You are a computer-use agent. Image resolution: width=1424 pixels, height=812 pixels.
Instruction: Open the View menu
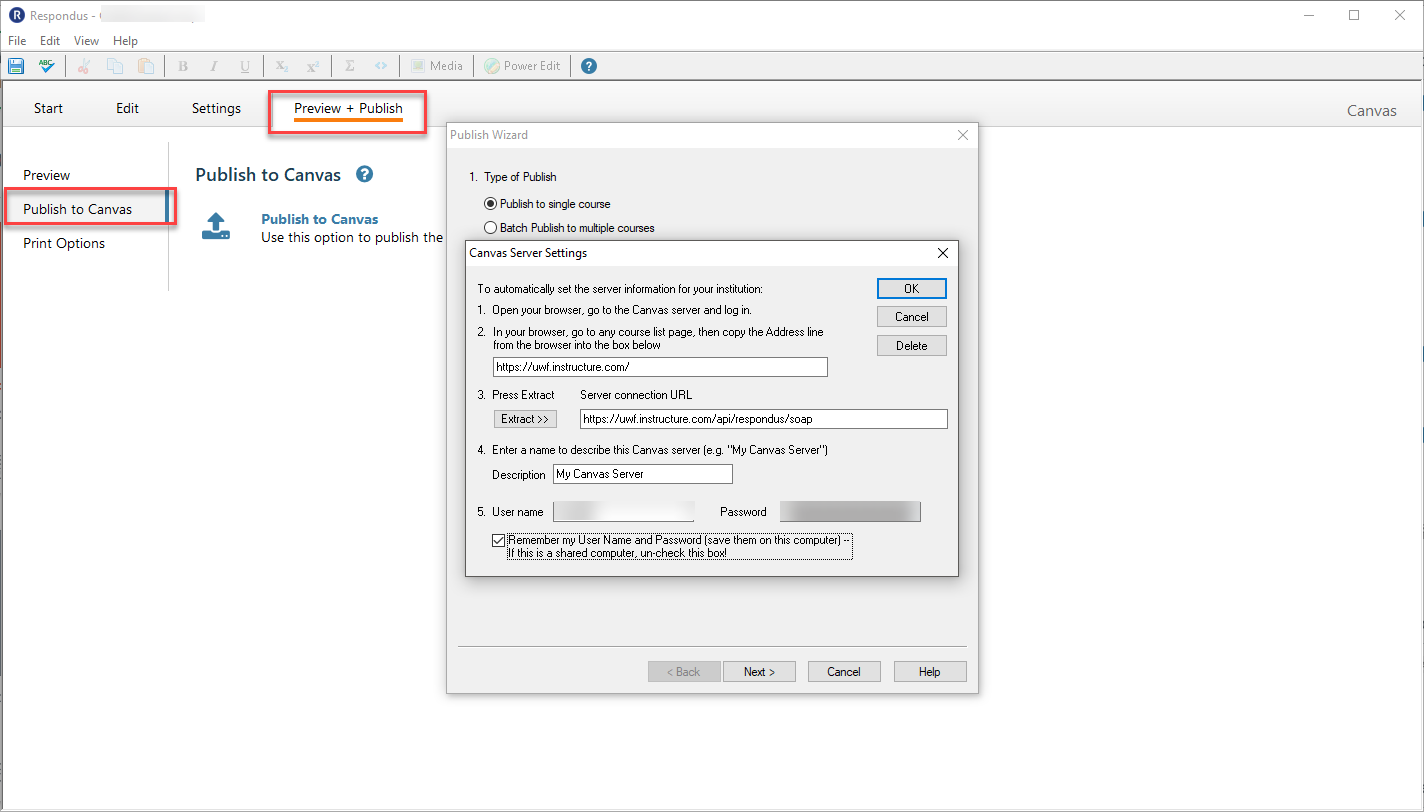86,41
